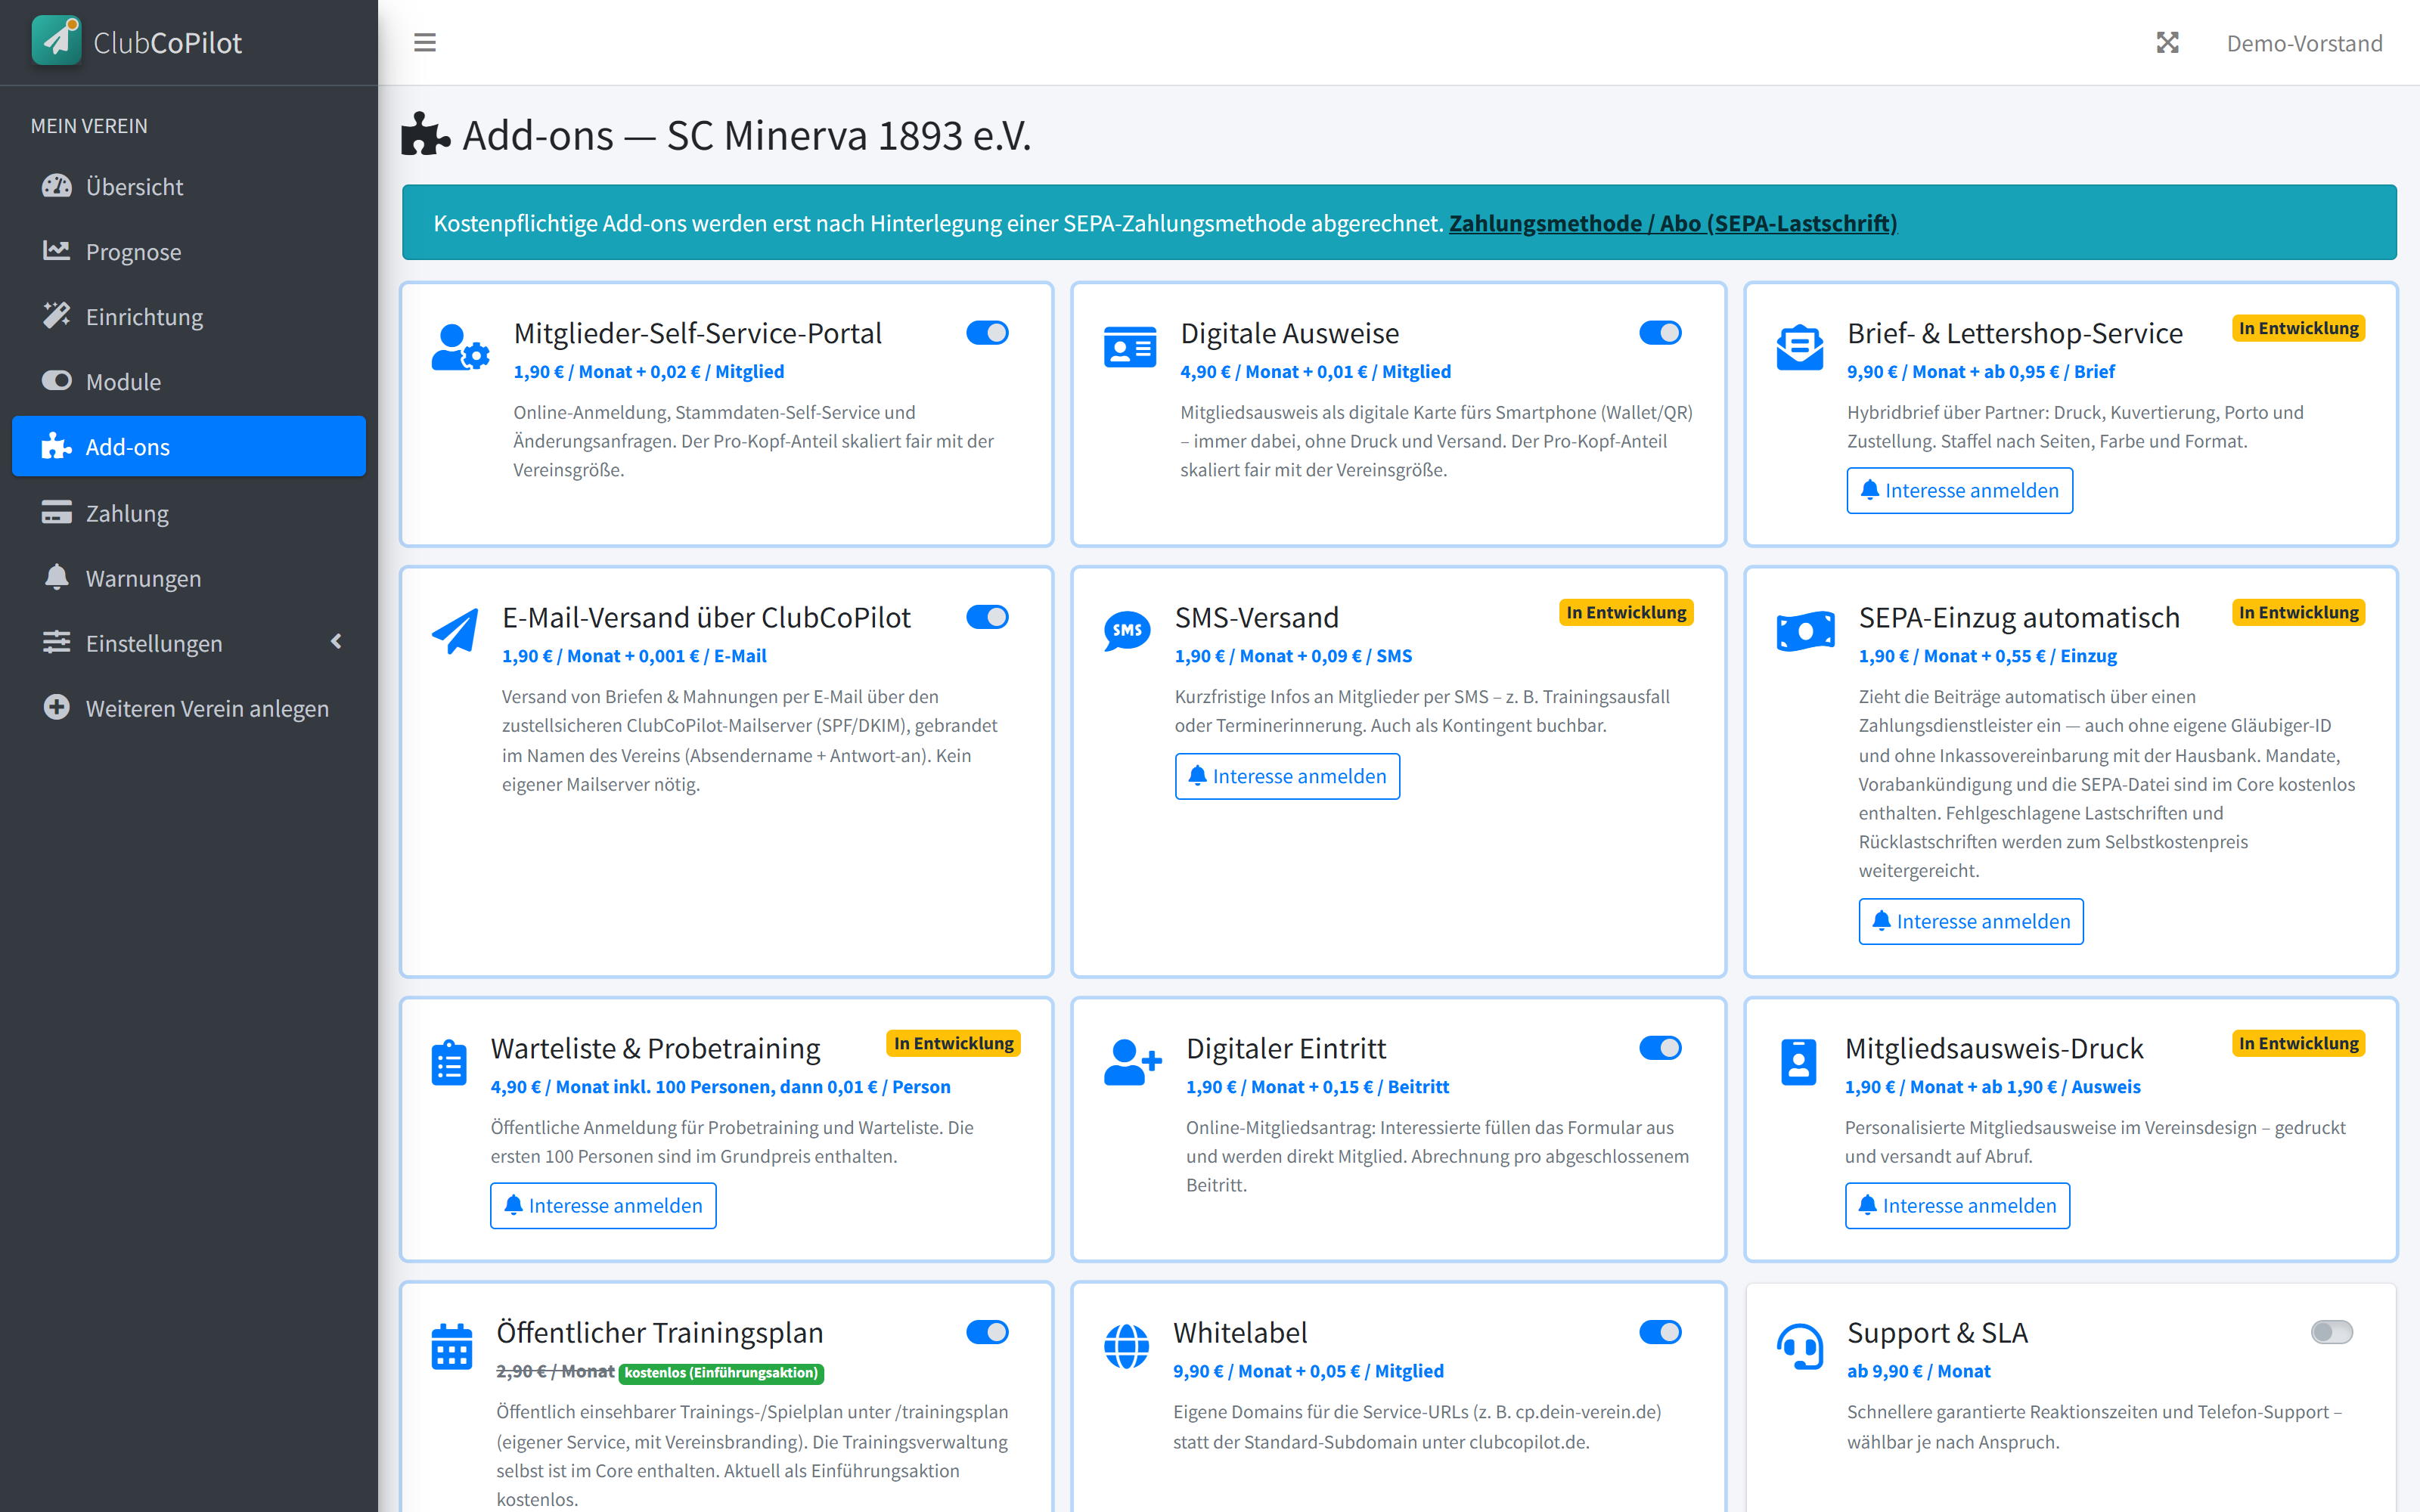Click the Support & SLA headset icon
This screenshot has width=2420, height=1512.
coord(1799,1346)
